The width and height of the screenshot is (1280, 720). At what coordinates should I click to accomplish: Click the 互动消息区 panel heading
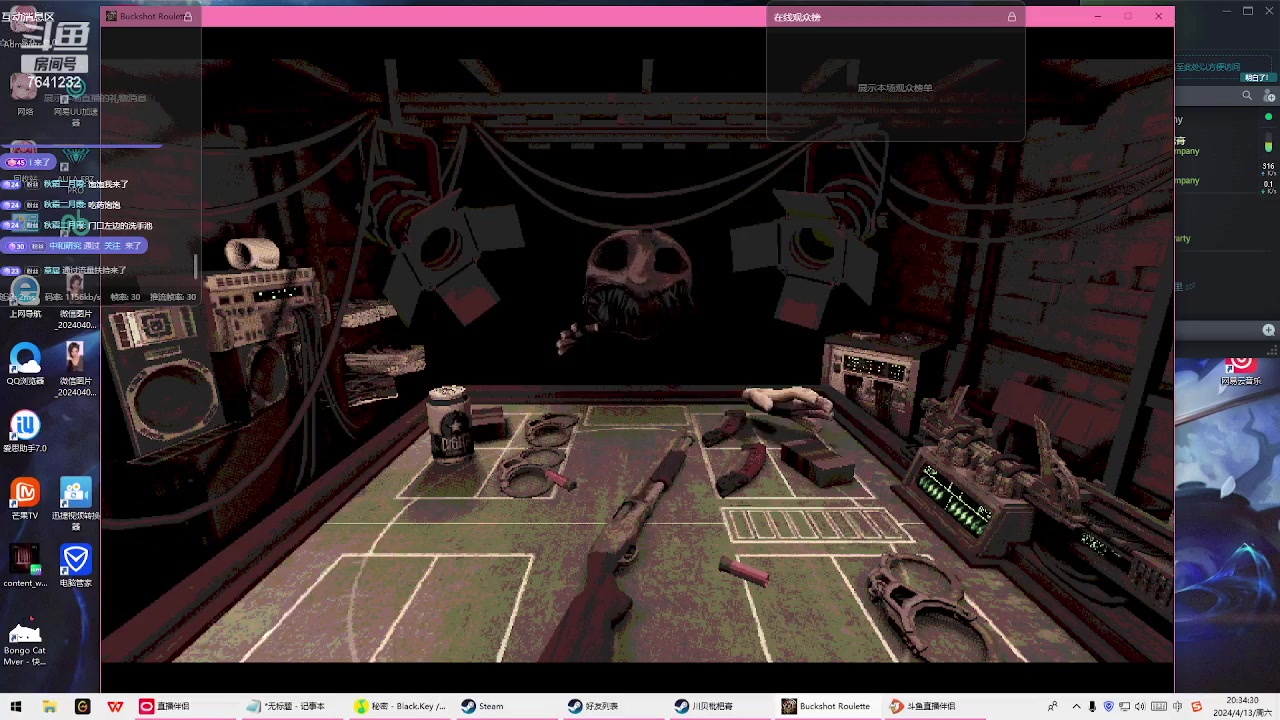coord(28,17)
